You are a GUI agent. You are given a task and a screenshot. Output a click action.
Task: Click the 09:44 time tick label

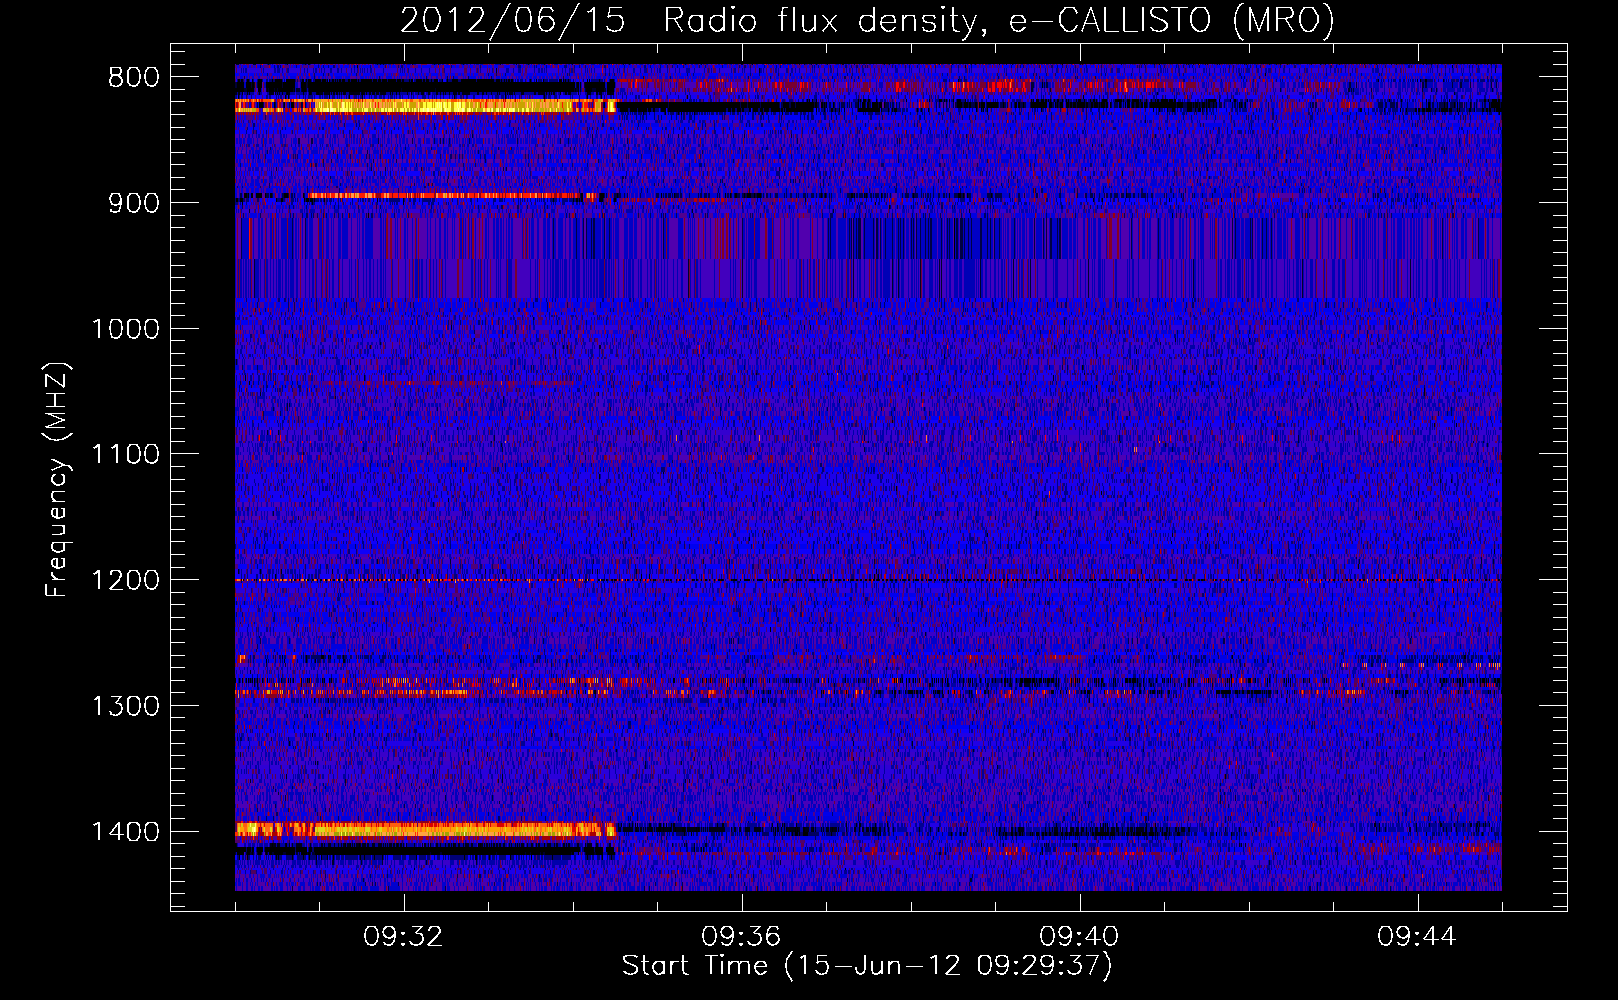1417,937
